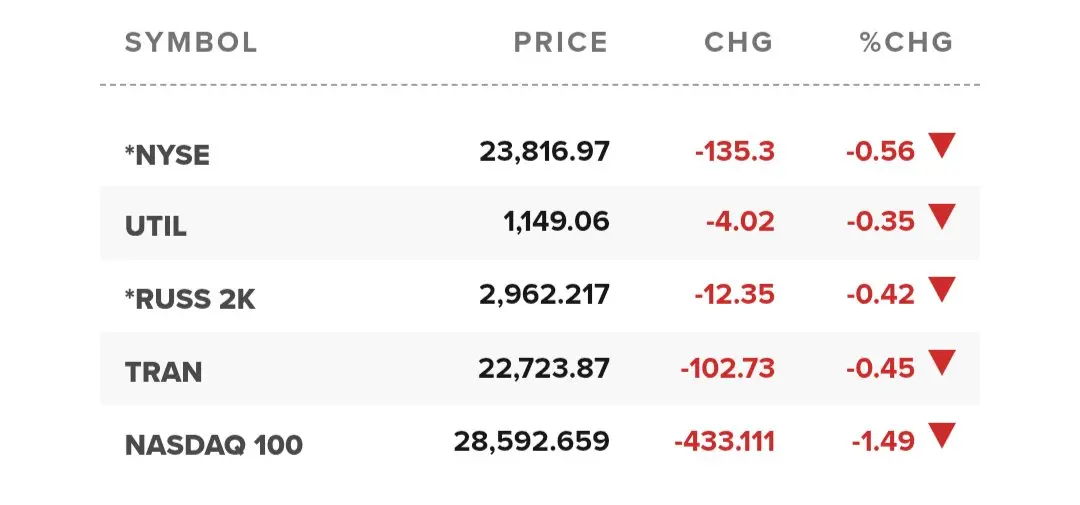1080x505 pixels.
Task: Click TRAN change value -102.73
Action: pyautogui.click(x=727, y=369)
